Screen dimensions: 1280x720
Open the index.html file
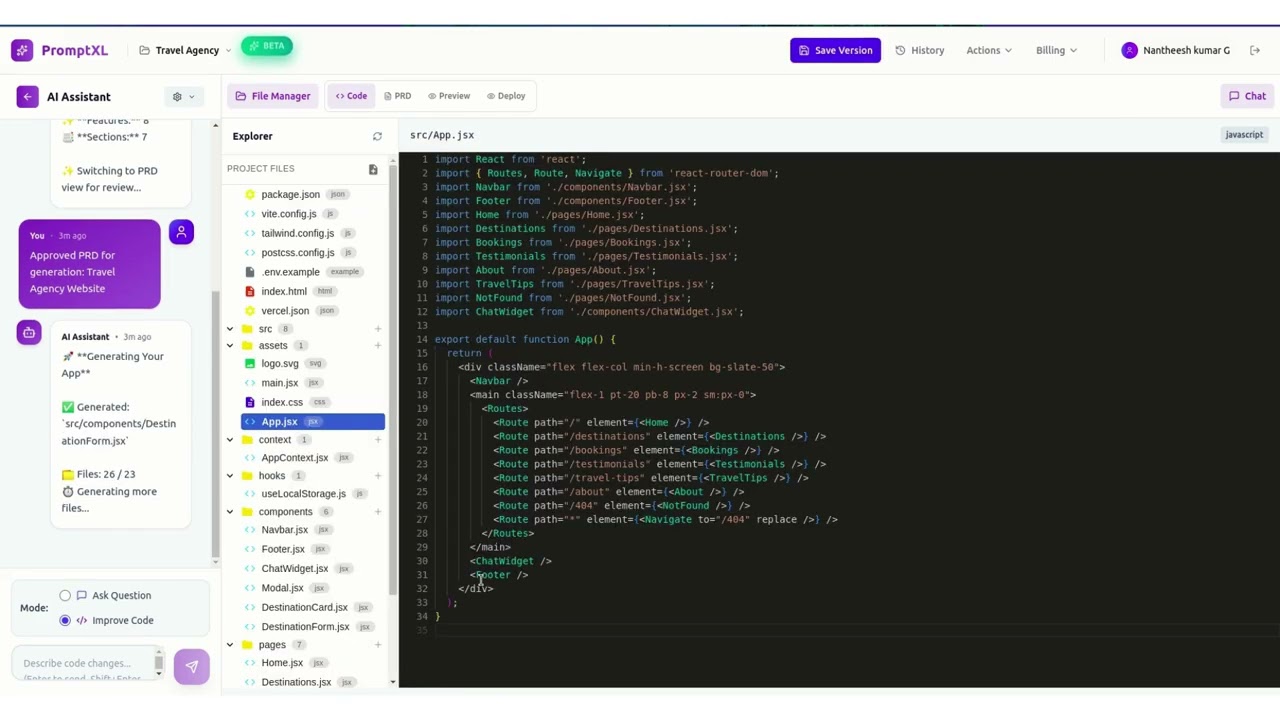[283, 291]
